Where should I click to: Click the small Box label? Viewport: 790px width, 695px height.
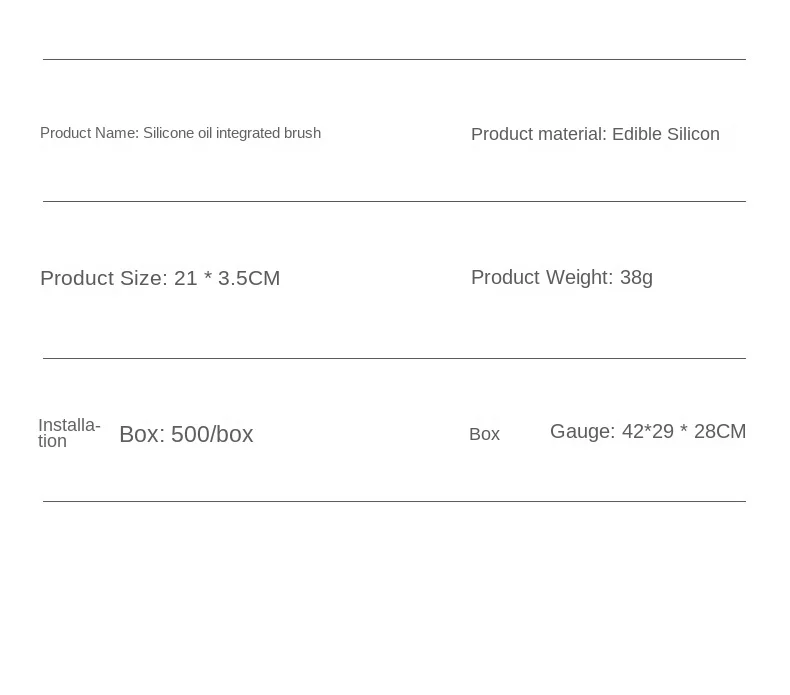(x=484, y=434)
